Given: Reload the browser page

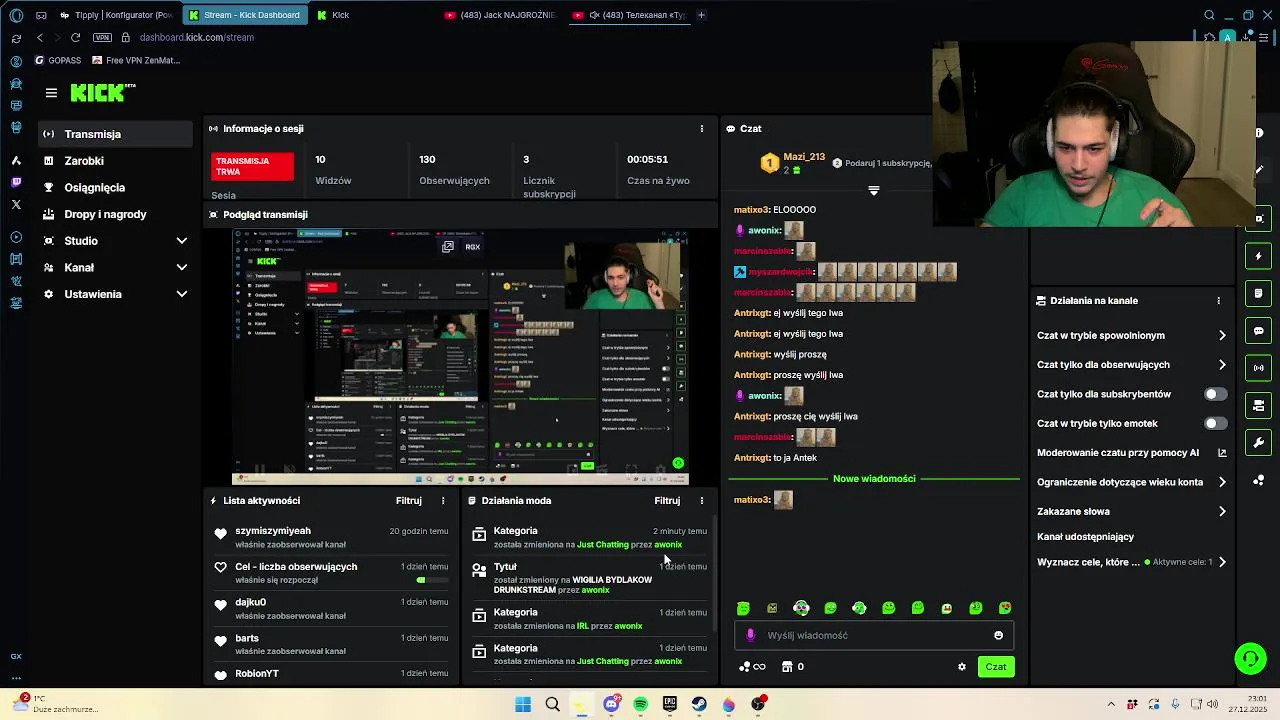Looking at the screenshot, I should (x=75, y=37).
